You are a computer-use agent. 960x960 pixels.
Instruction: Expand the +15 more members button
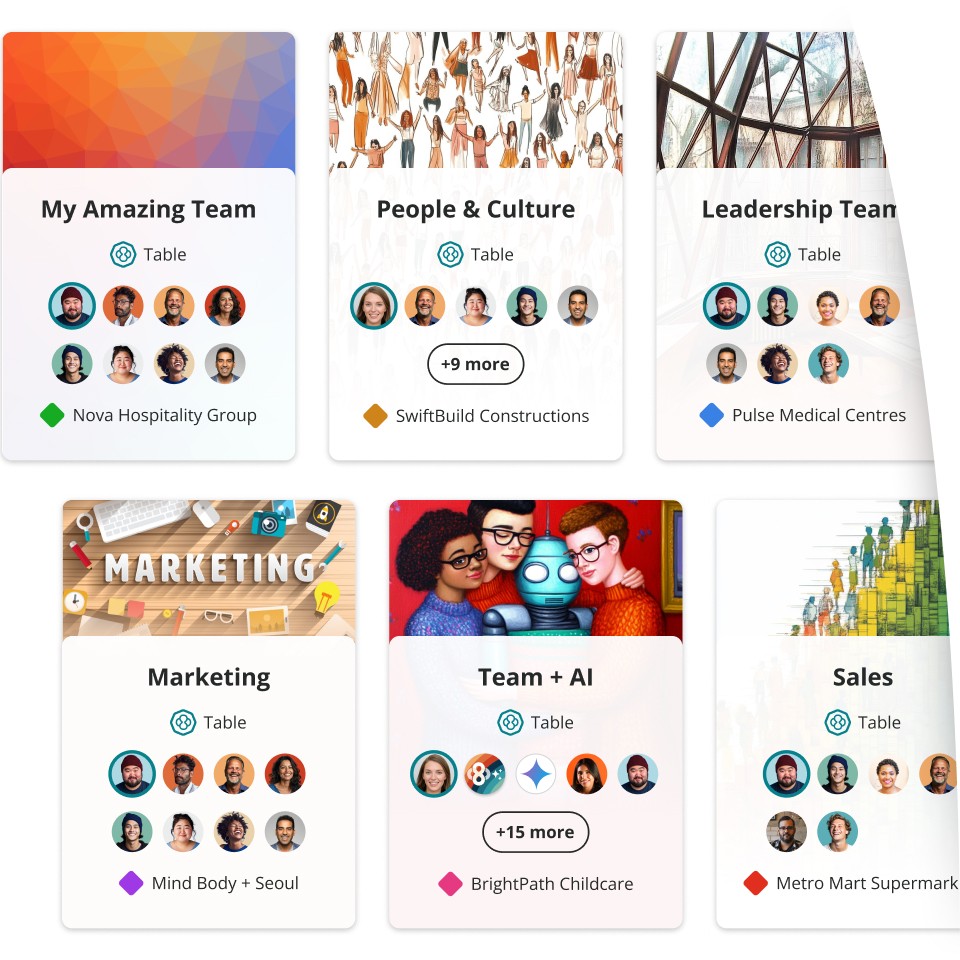[536, 832]
